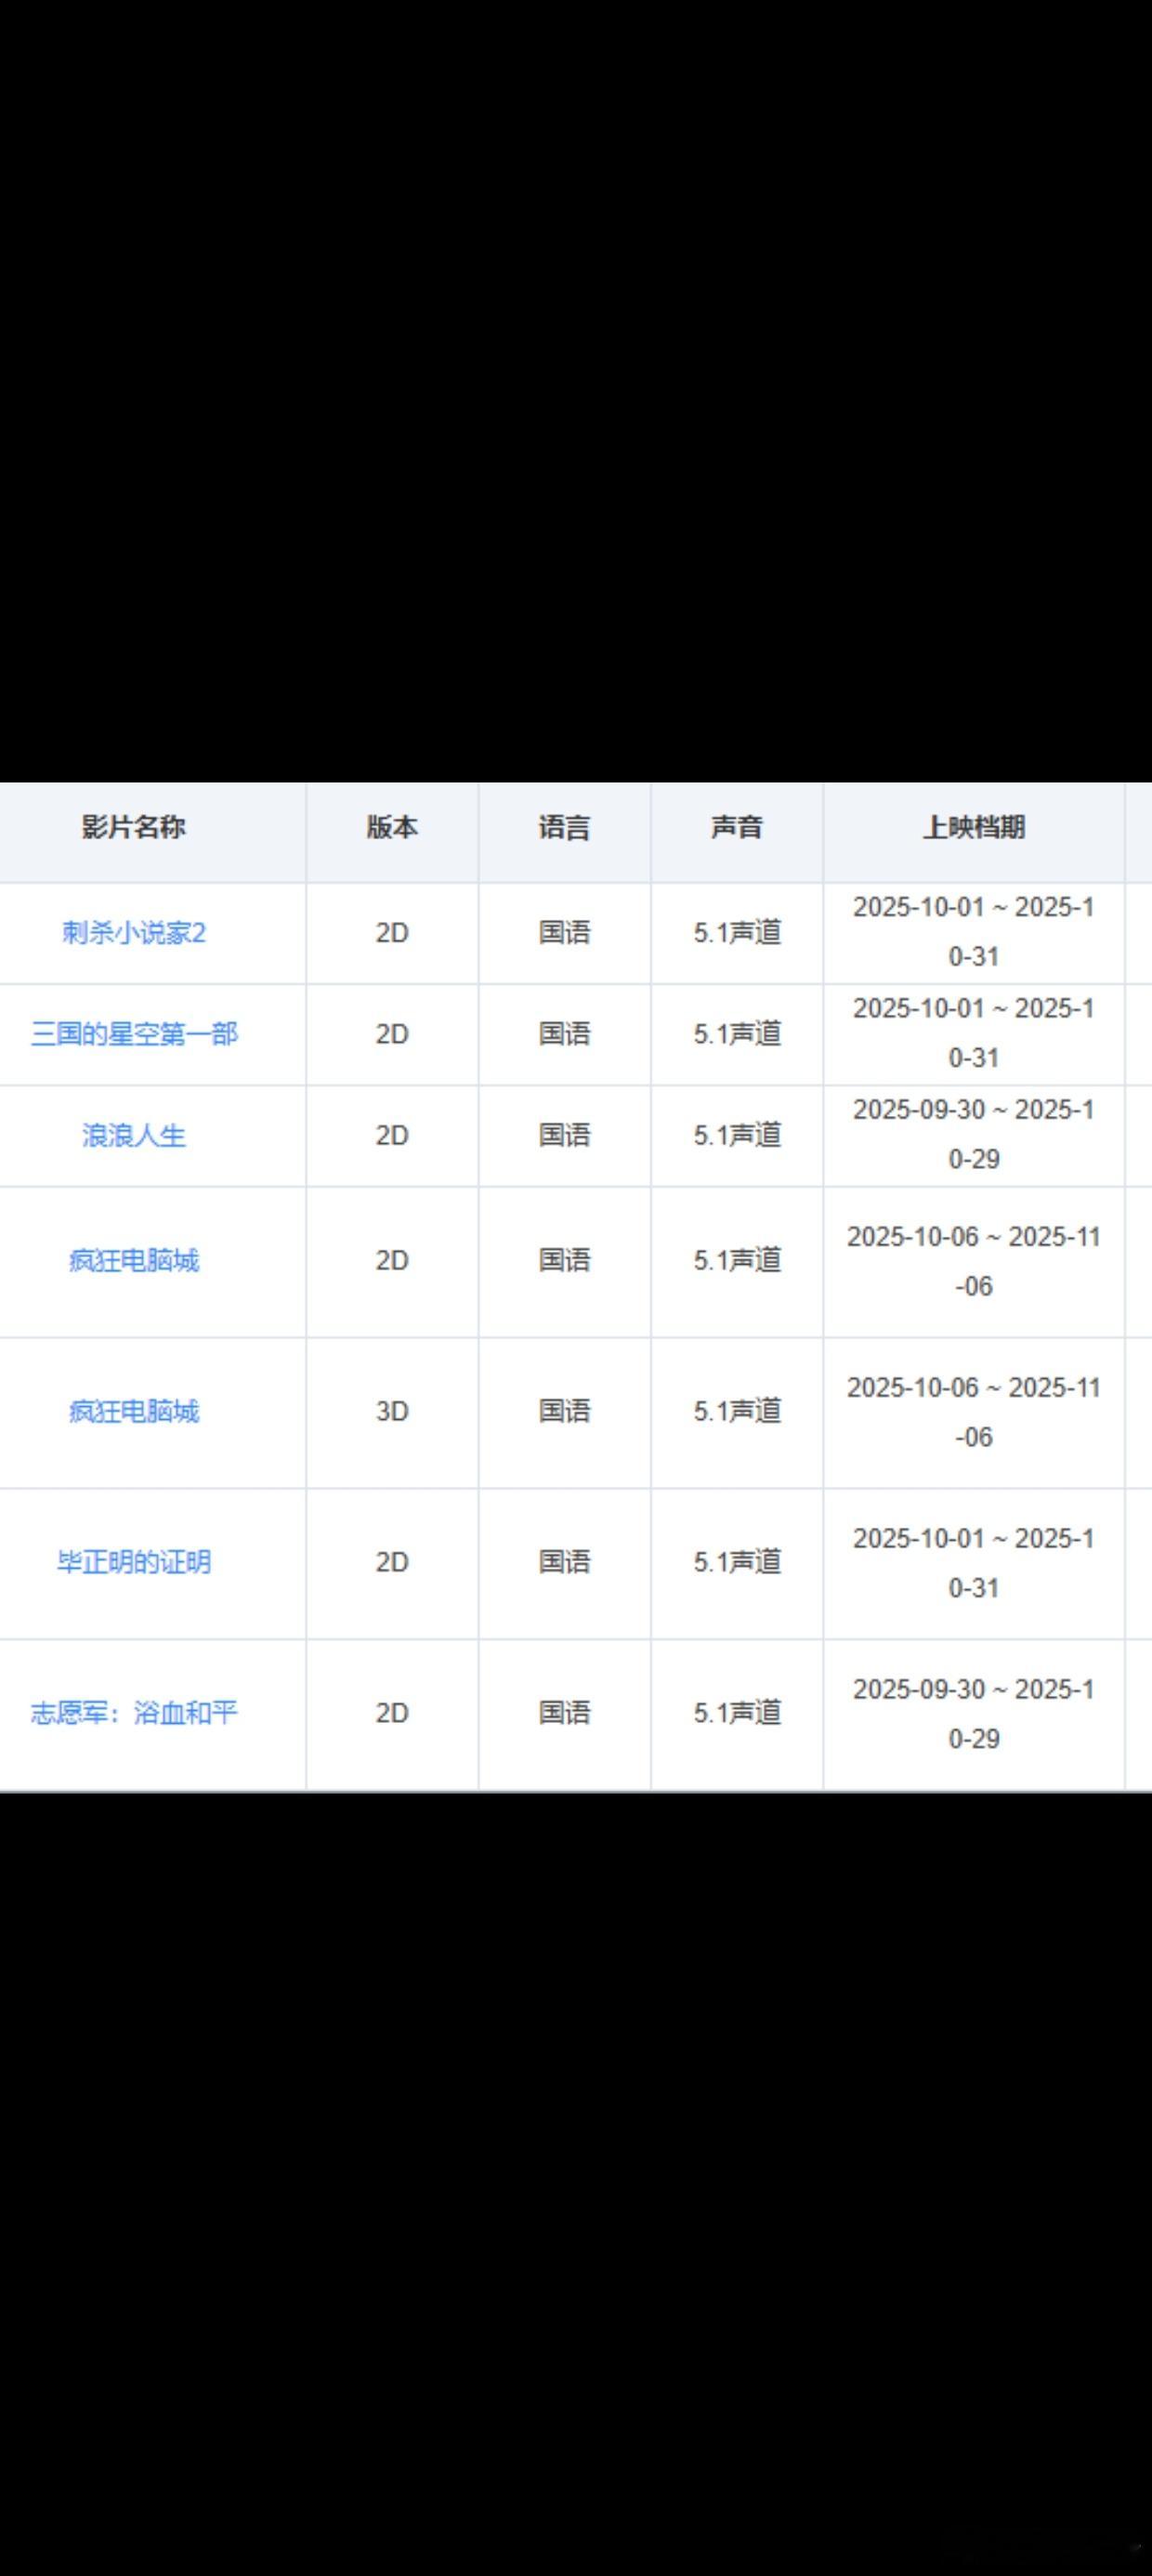
Task: Open 疯狂电脑城 link in the 3D row
Action: 134,1412
